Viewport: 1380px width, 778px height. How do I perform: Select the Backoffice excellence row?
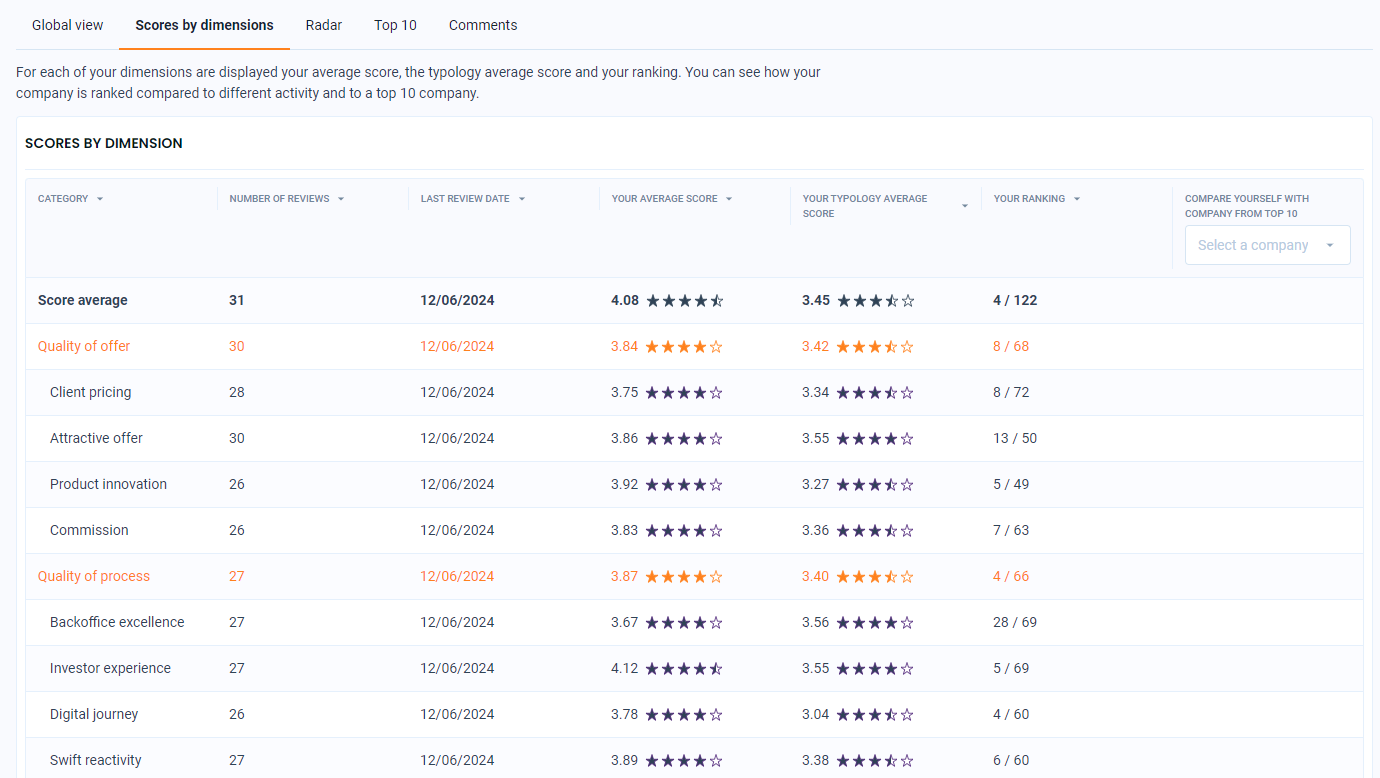(x=694, y=622)
